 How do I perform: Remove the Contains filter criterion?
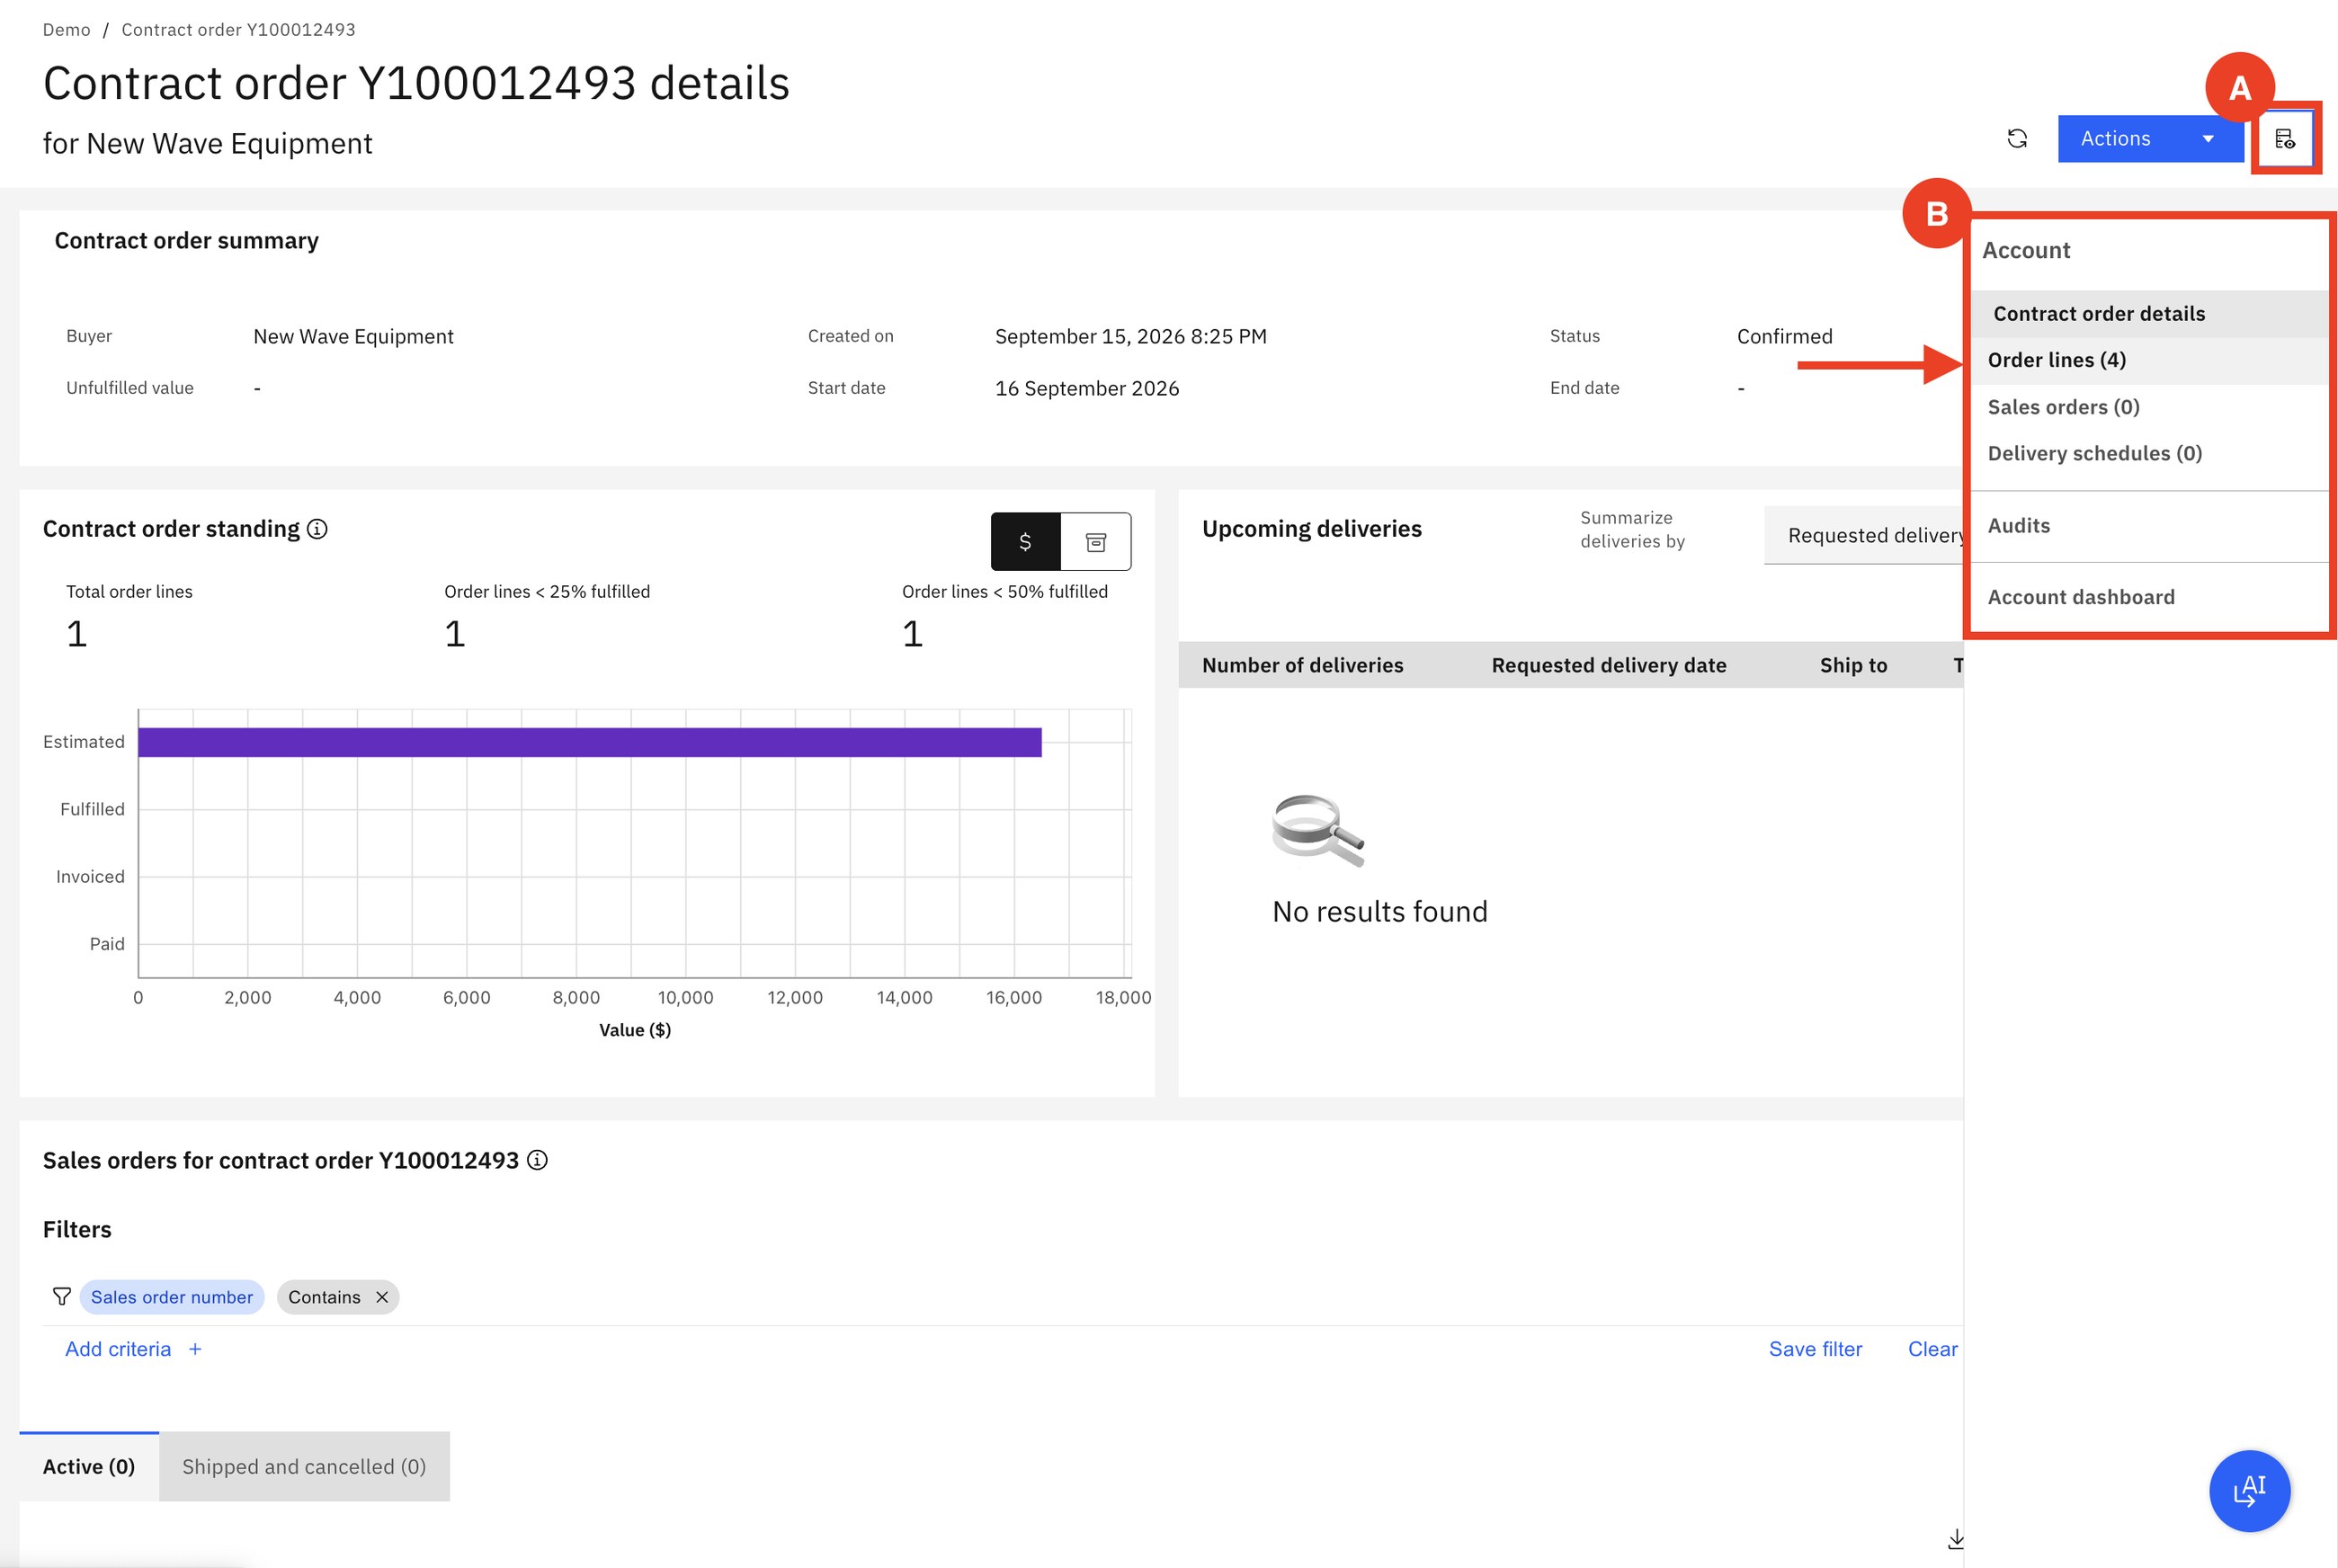click(382, 1297)
